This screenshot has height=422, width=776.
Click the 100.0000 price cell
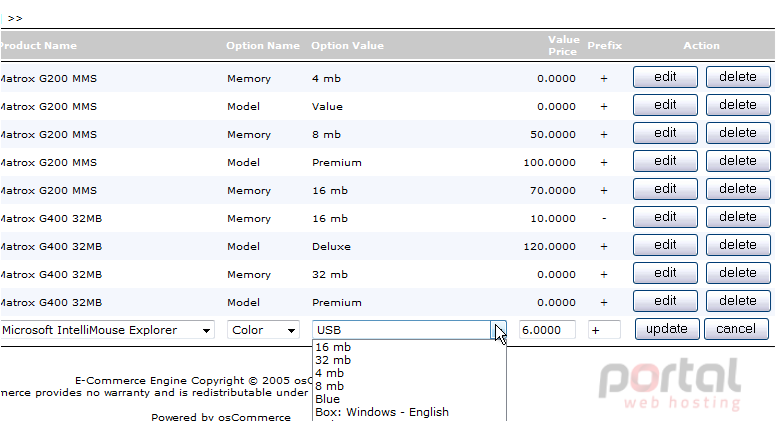(549, 162)
